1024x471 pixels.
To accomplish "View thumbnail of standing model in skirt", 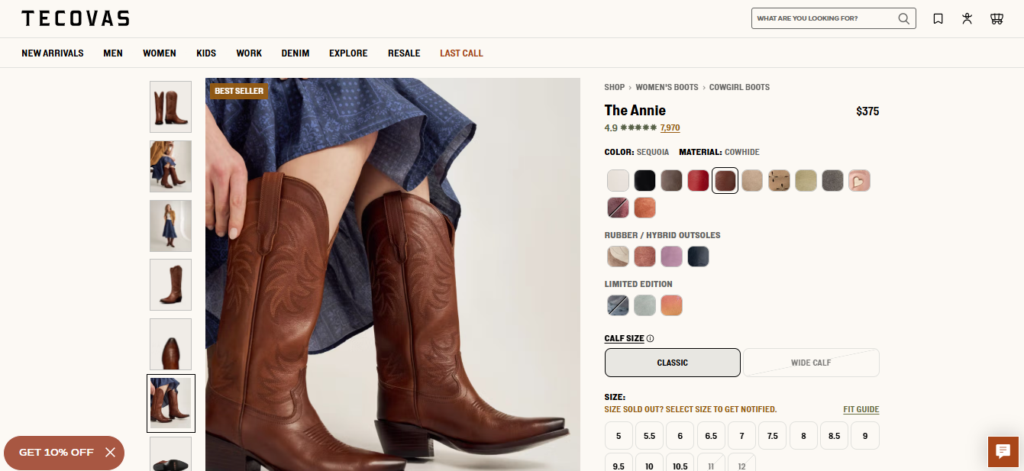I will (x=170, y=226).
